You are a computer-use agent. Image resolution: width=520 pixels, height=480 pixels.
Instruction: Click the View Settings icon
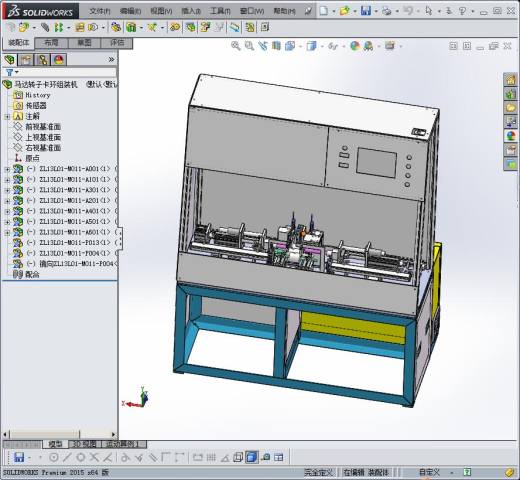(390, 46)
